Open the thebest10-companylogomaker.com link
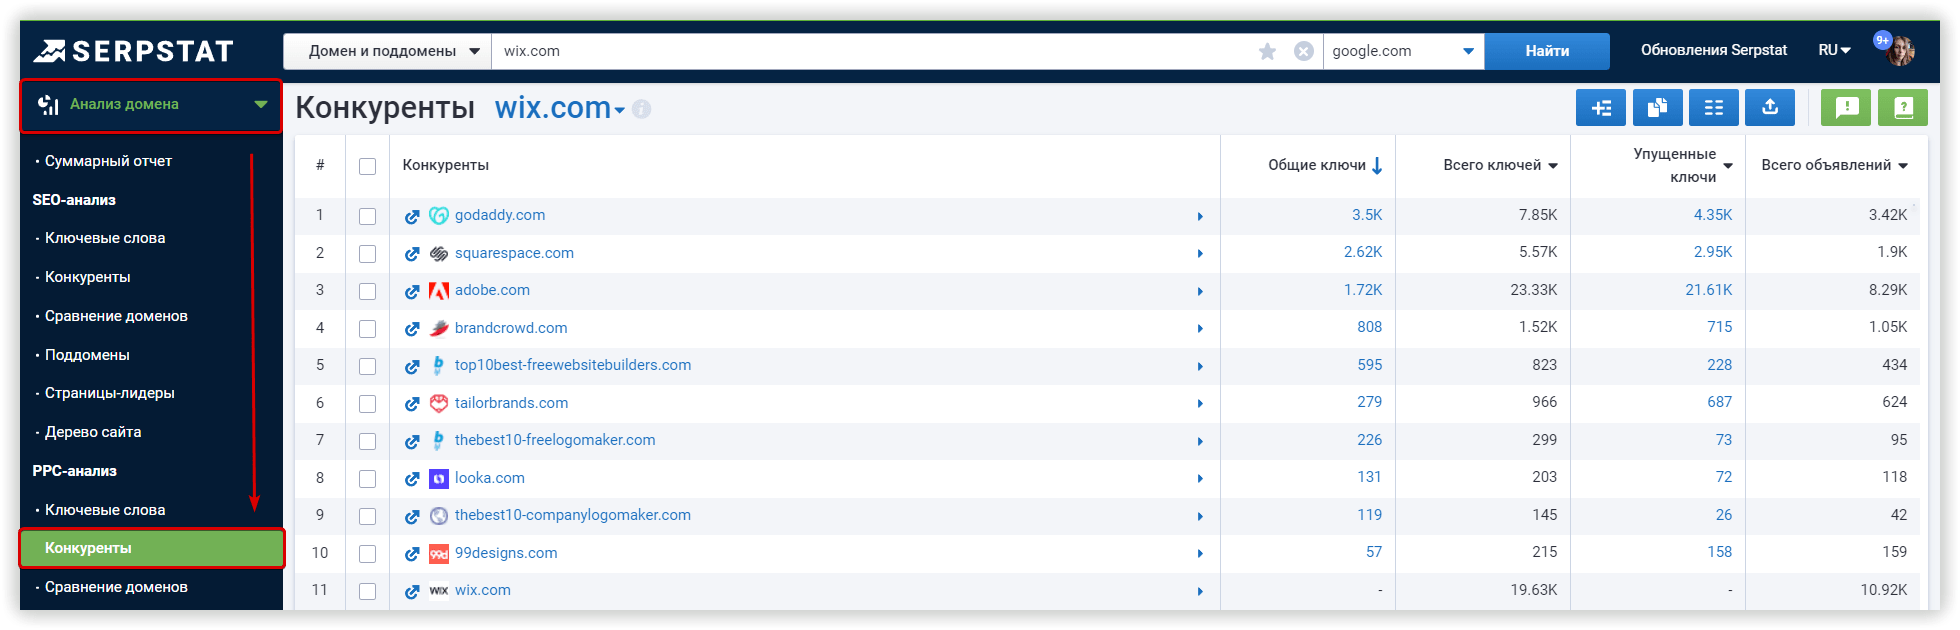The height and width of the screenshot is (630, 1960). [x=573, y=515]
